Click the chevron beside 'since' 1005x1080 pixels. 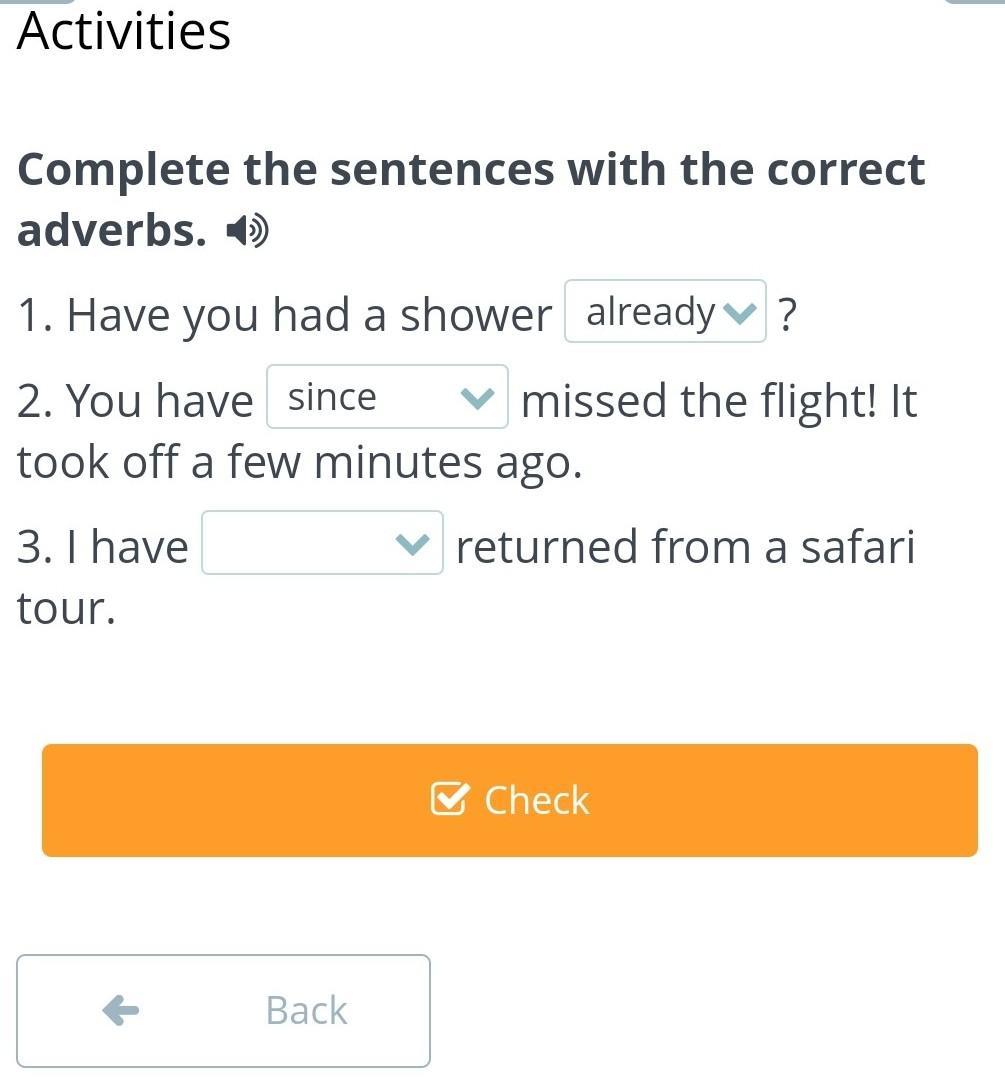[x=477, y=397]
